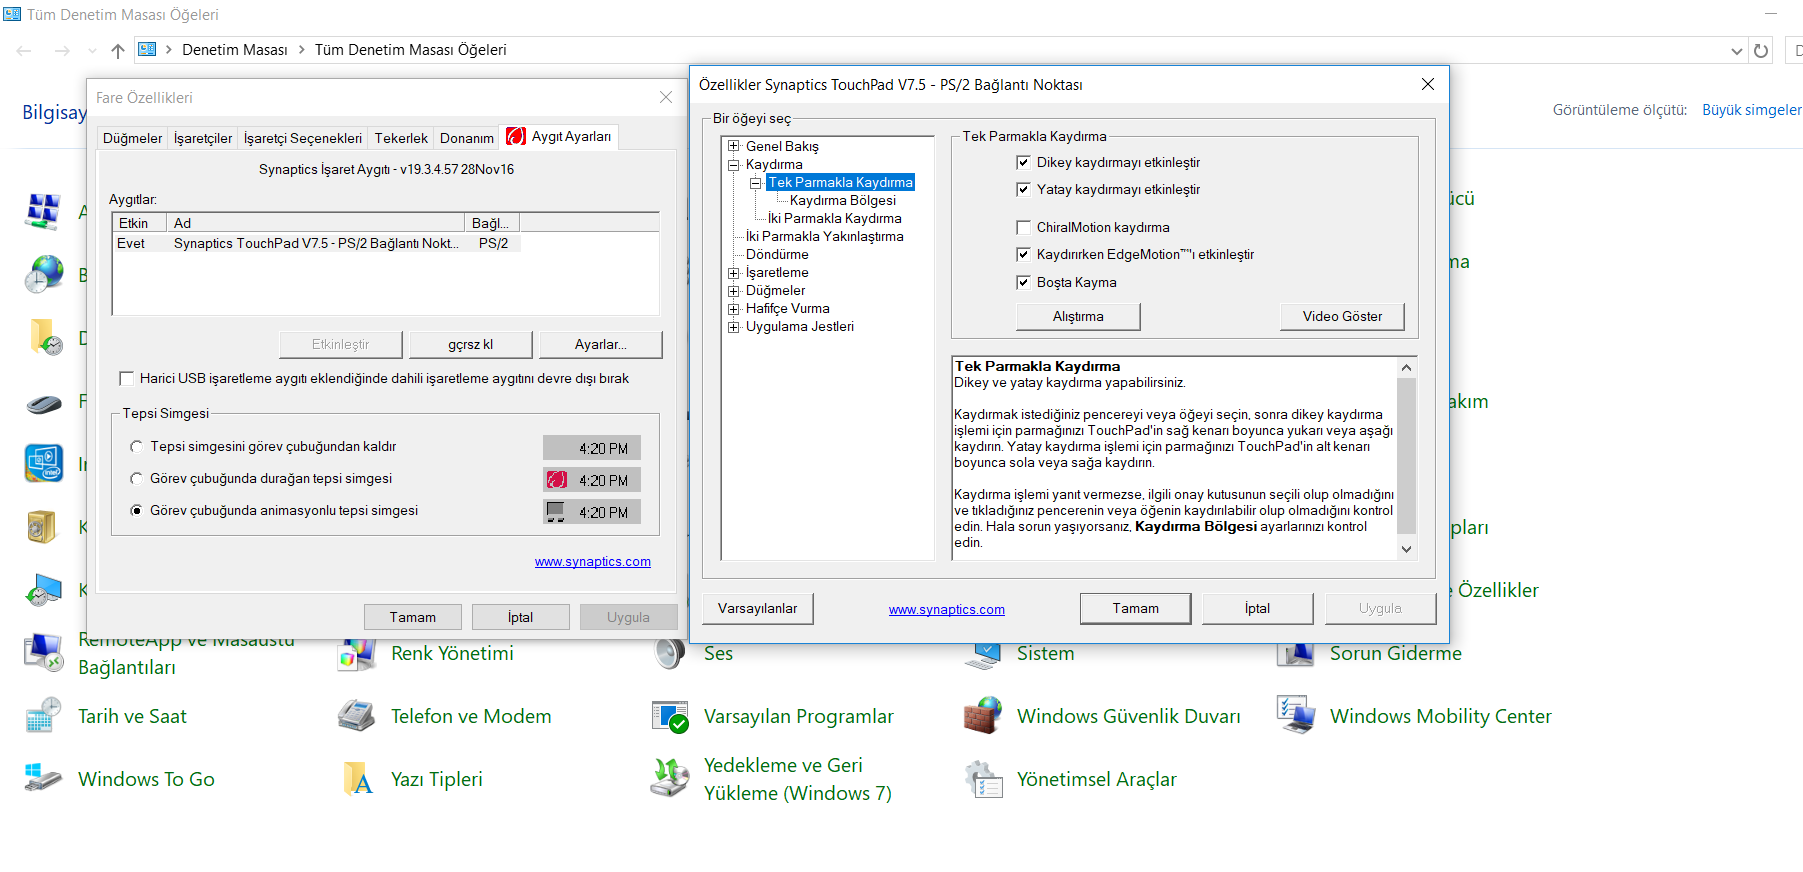The width and height of the screenshot is (1803, 872).
Task: Open the Windows To Go icon
Action: [x=44, y=779]
